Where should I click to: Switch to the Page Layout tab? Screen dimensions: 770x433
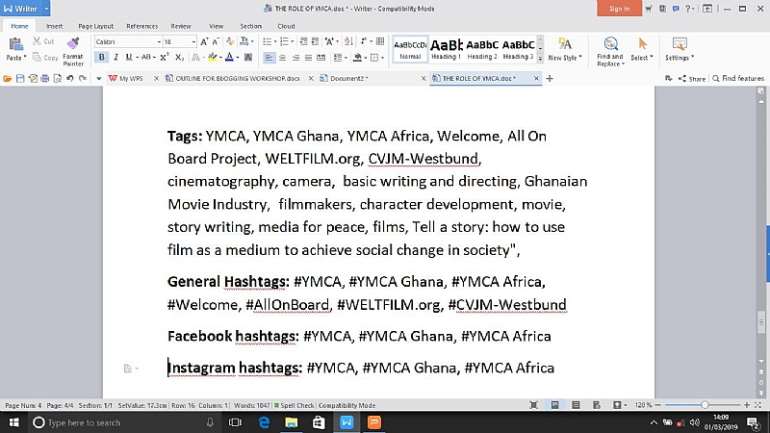[x=96, y=26]
